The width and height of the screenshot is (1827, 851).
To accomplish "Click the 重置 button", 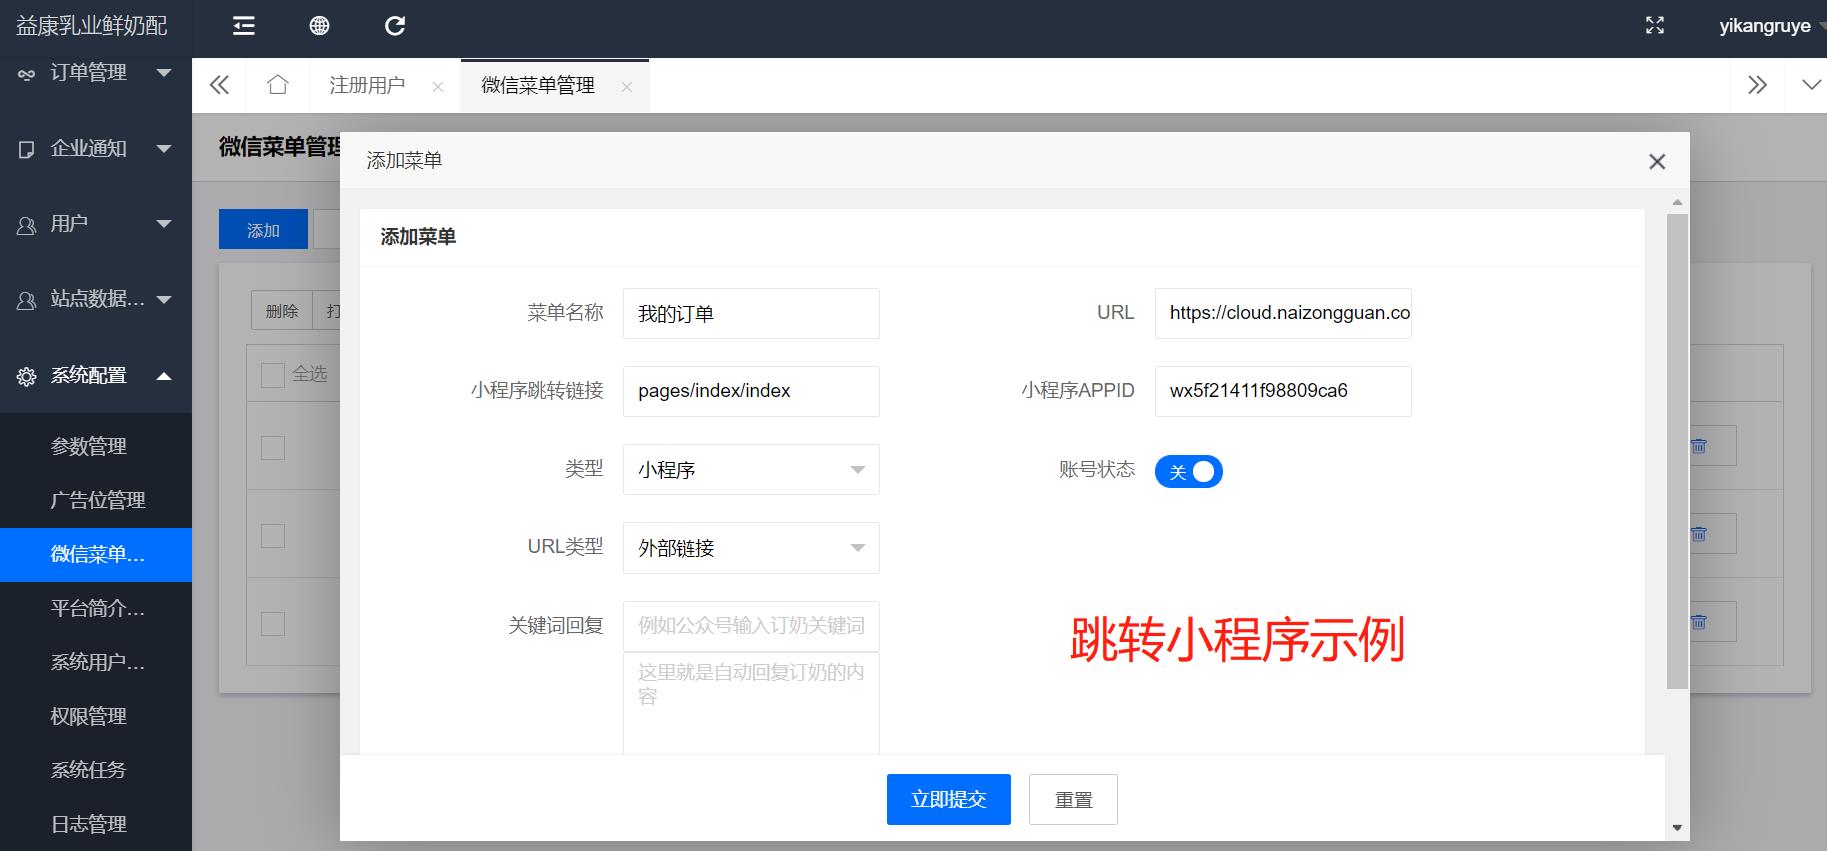I will (1073, 799).
